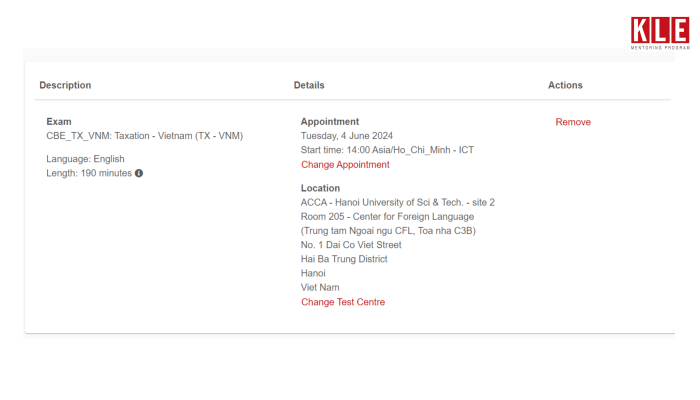Image resolution: width=700 pixels, height=400 pixels.
Task: Click the Hai Ba Trung District line
Action: (x=344, y=259)
